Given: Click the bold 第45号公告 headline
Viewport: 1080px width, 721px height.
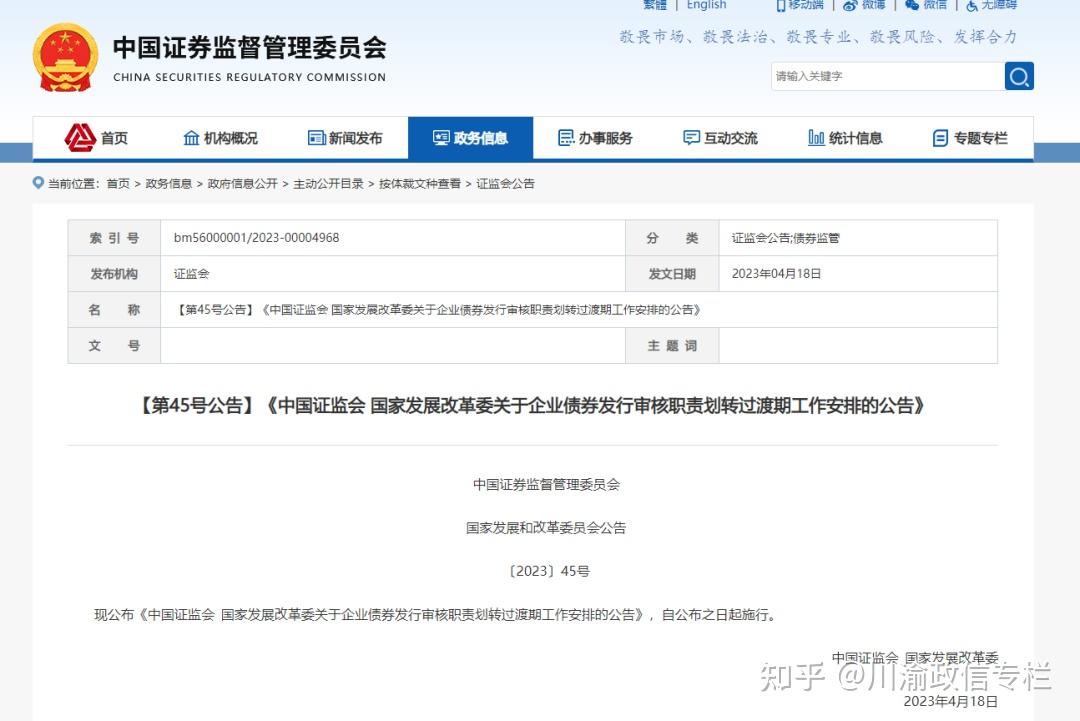Looking at the screenshot, I should pyautogui.click(x=532, y=405).
